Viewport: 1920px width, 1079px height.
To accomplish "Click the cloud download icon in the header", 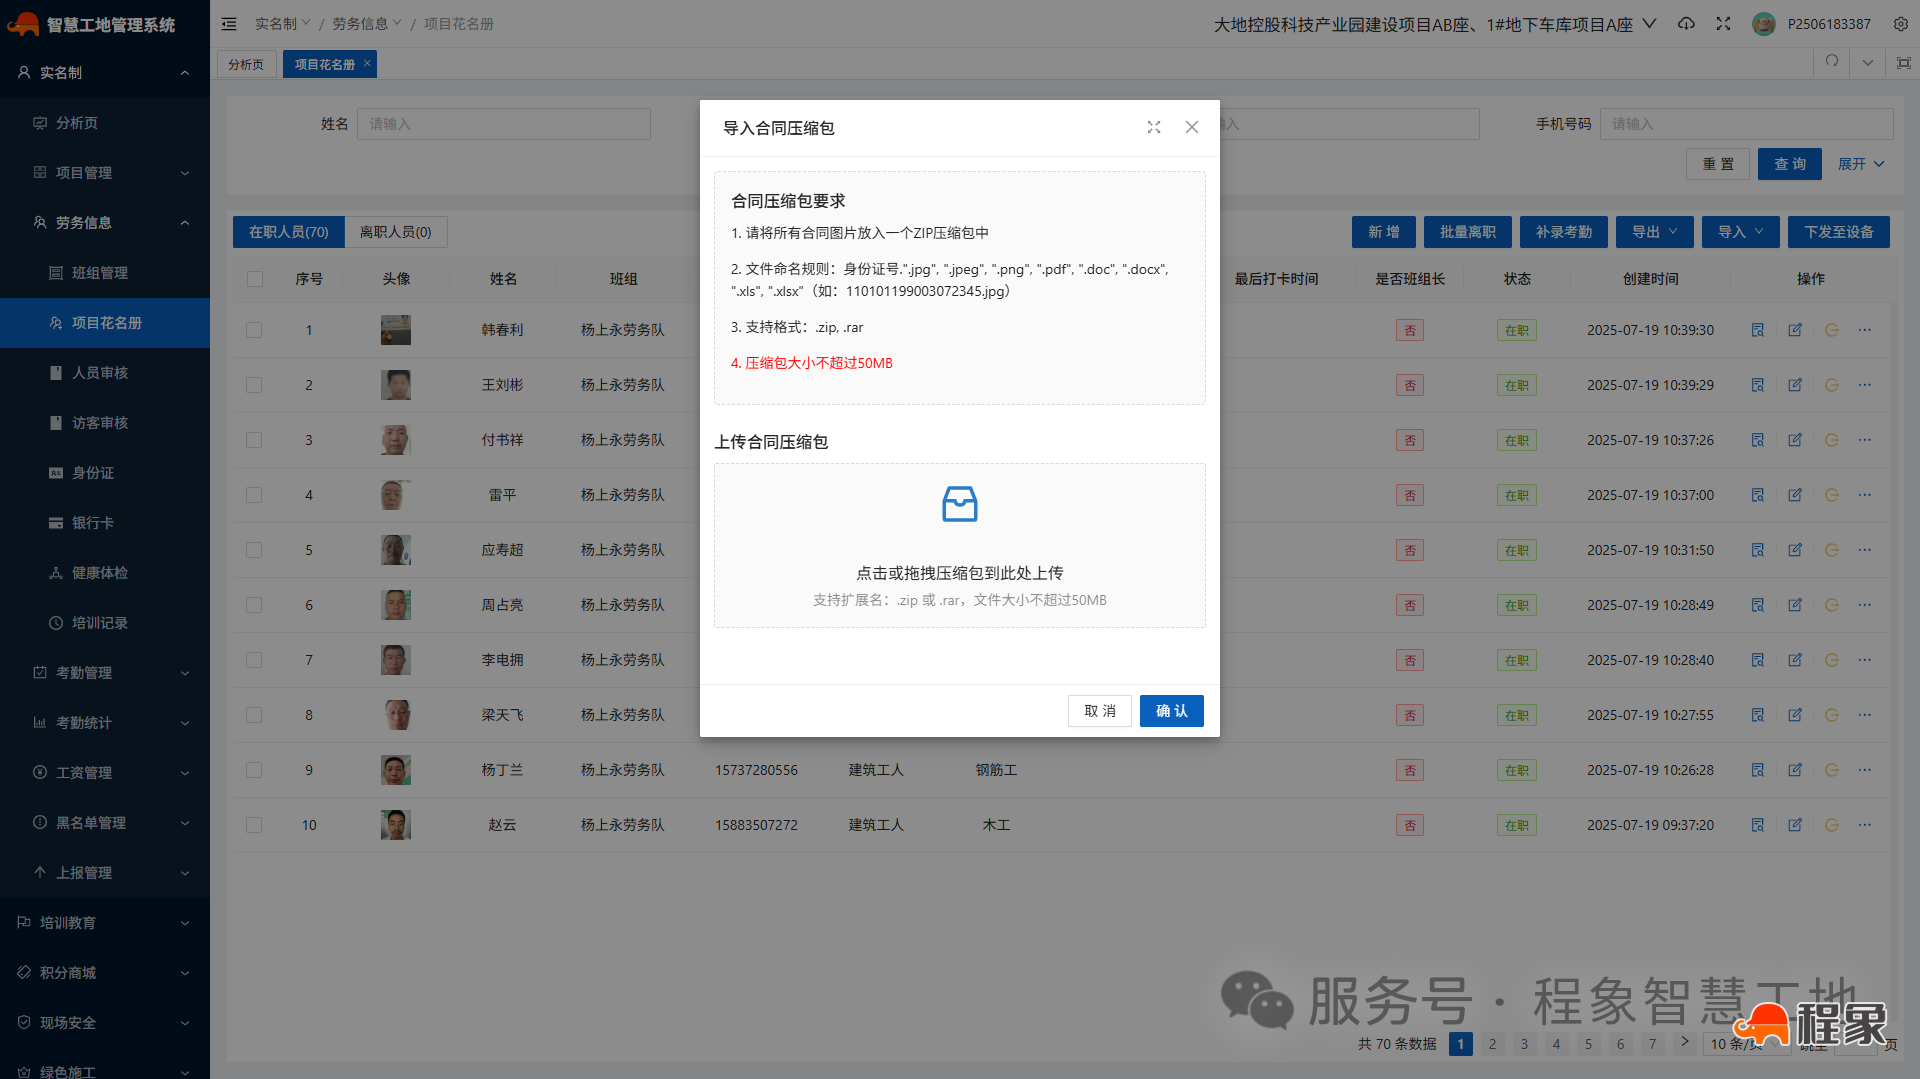I will pyautogui.click(x=1686, y=23).
